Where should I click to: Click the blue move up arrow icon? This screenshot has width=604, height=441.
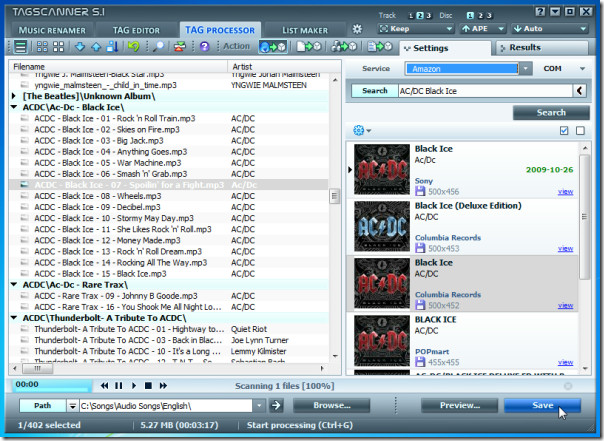coord(96,47)
